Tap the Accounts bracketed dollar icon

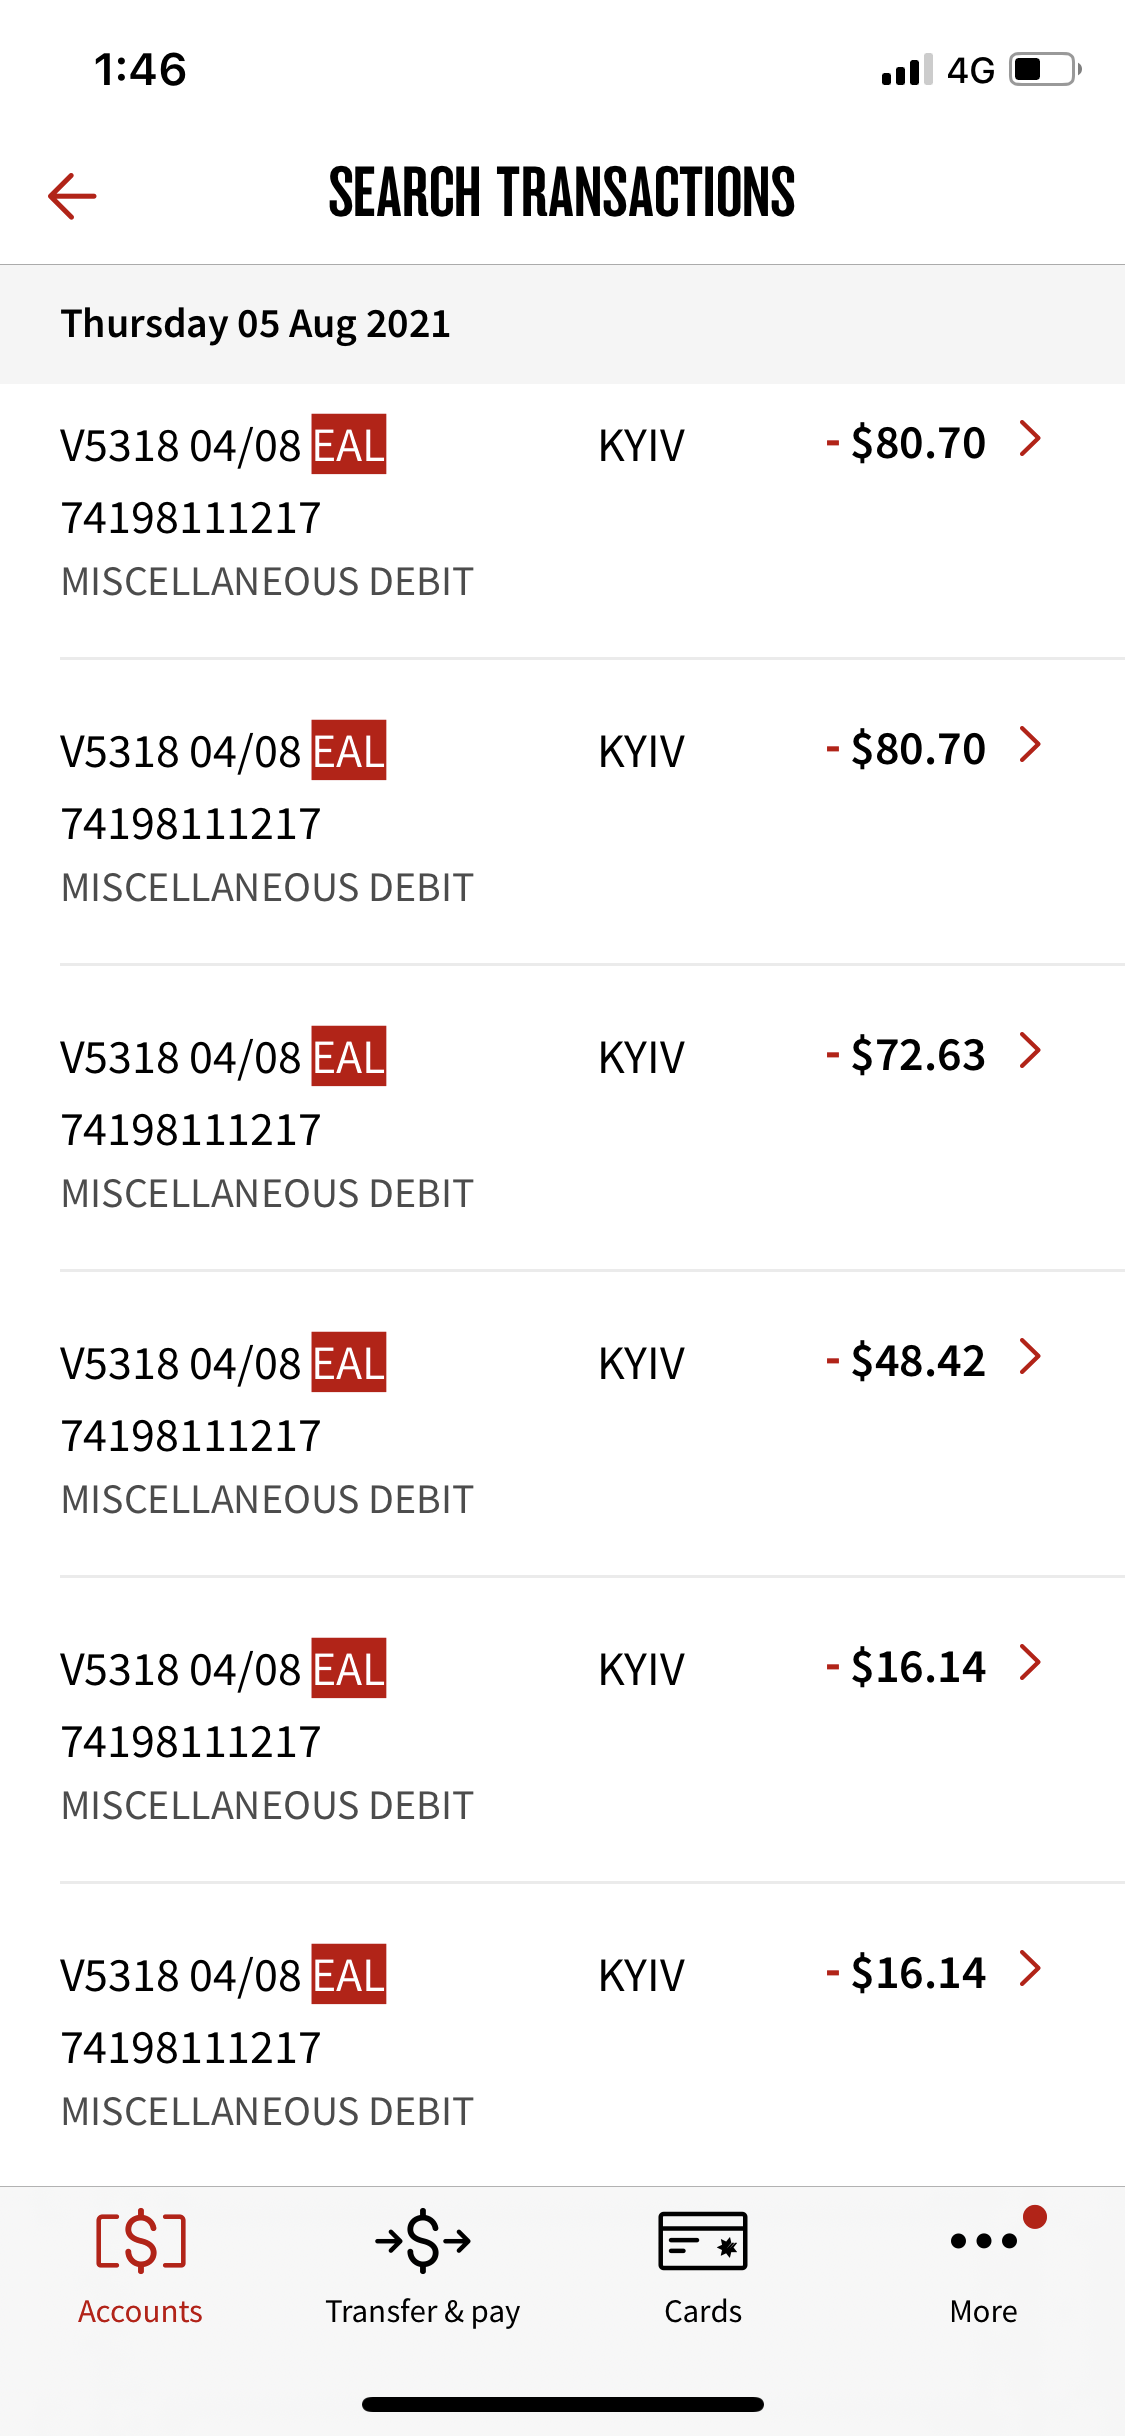click(141, 2240)
